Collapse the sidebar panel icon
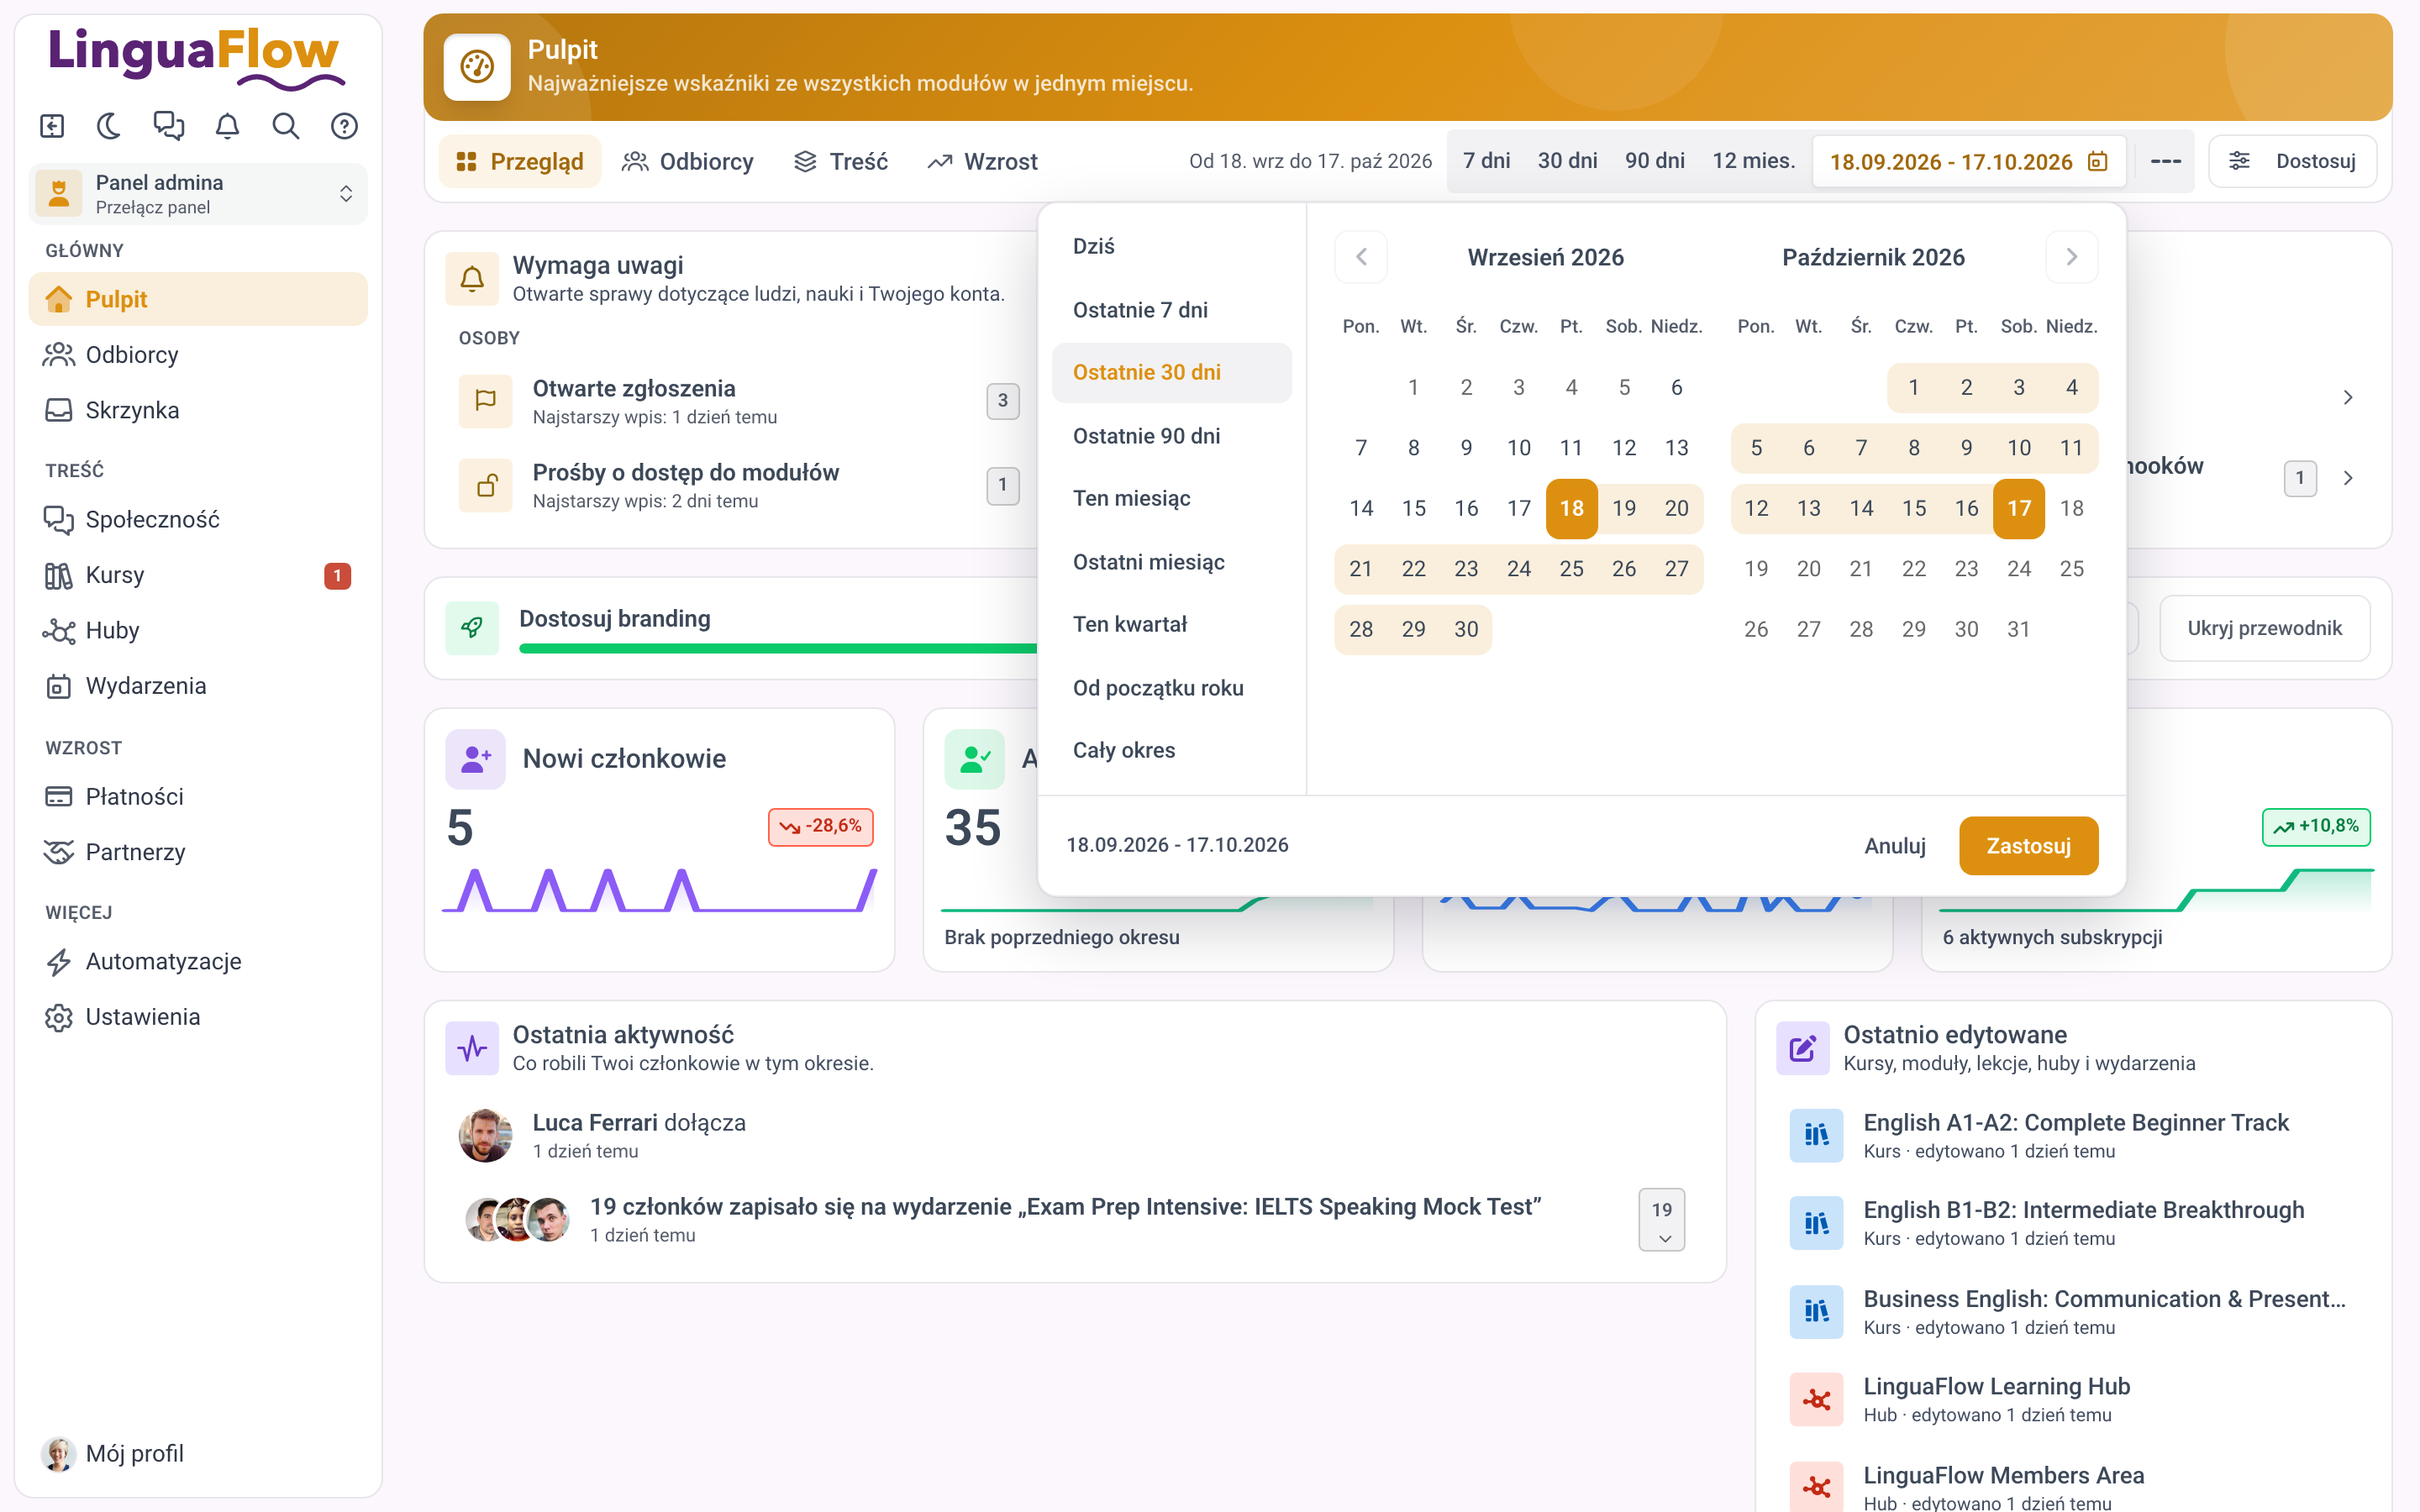The width and height of the screenshot is (2420, 1512). 52,126
